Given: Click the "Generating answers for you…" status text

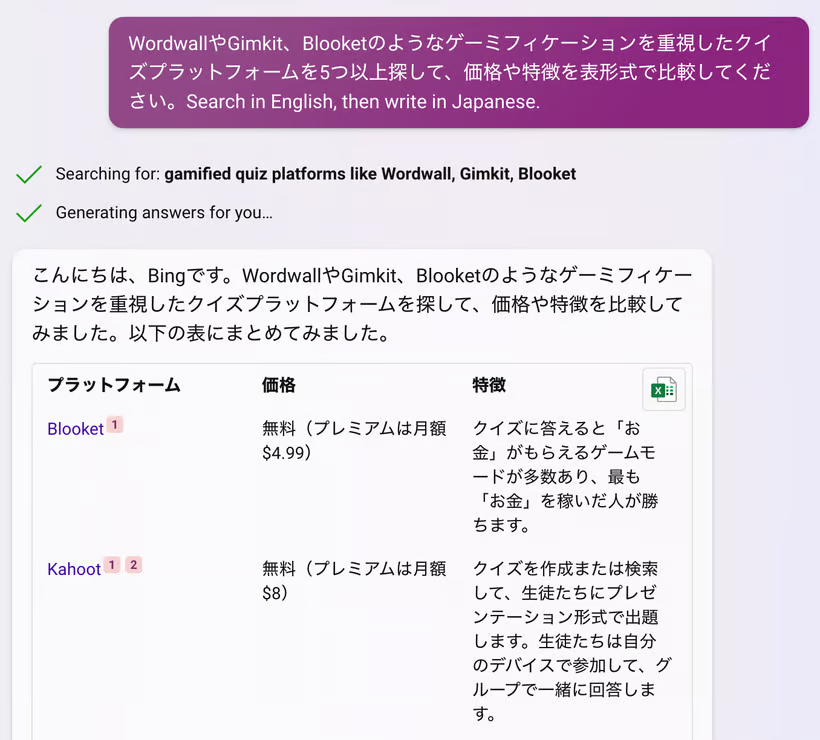Looking at the screenshot, I should tap(164, 212).
